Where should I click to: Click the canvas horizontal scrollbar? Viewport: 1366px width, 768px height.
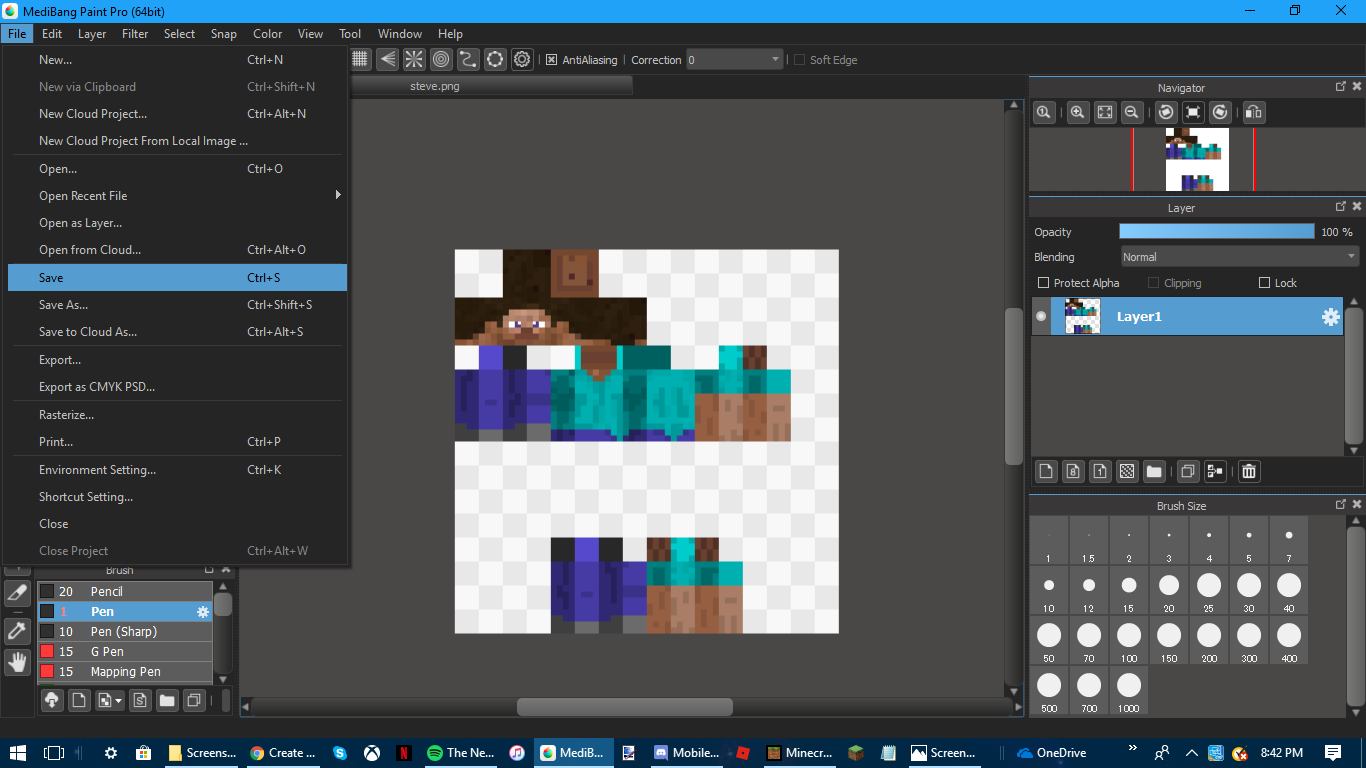click(x=624, y=707)
